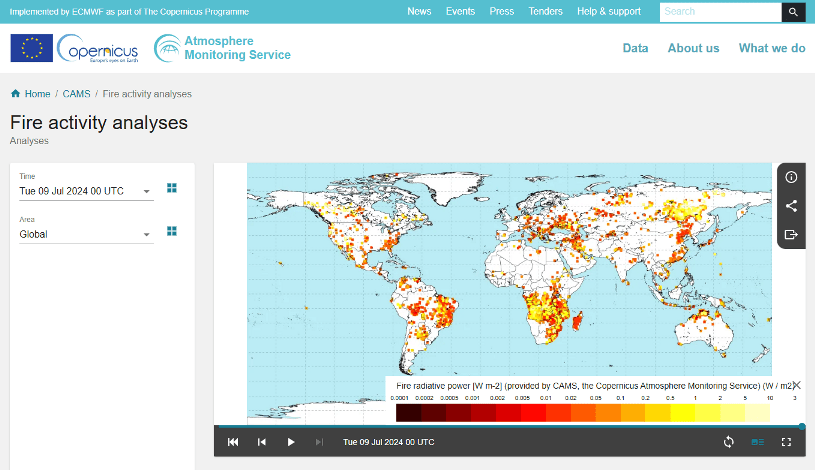Click the info icon beside the map
Screen dimensions: 815x470
(791, 177)
